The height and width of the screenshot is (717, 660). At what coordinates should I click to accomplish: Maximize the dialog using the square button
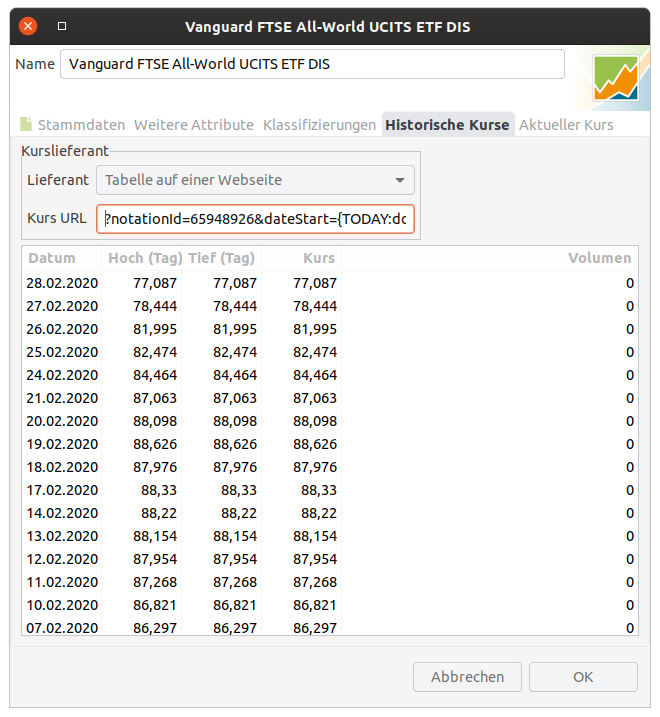click(62, 26)
